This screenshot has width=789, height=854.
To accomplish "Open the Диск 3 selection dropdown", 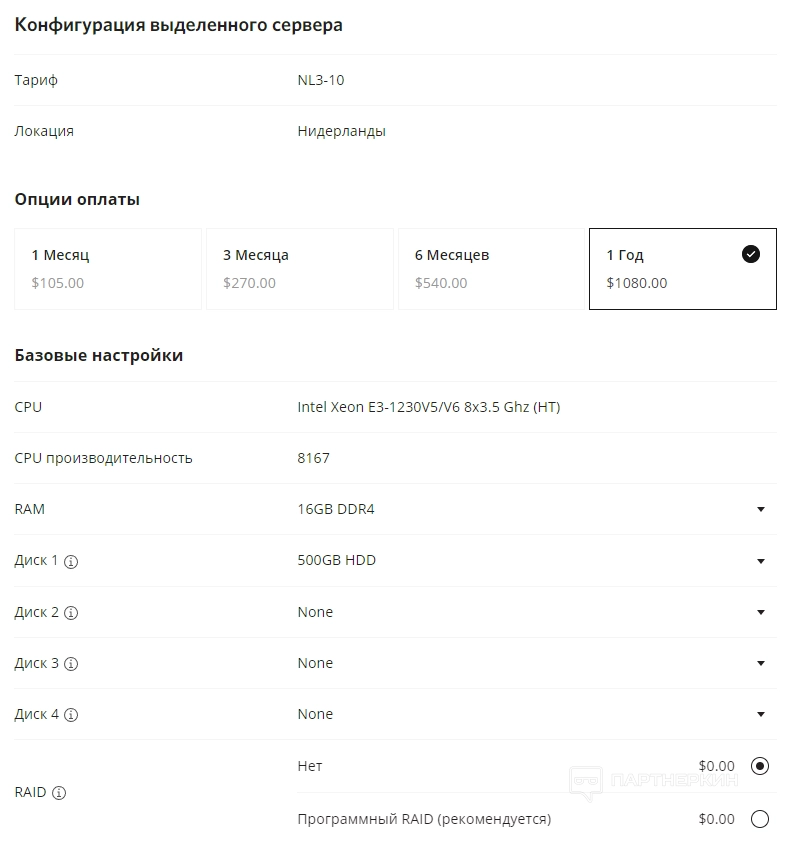I will click(x=760, y=663).
